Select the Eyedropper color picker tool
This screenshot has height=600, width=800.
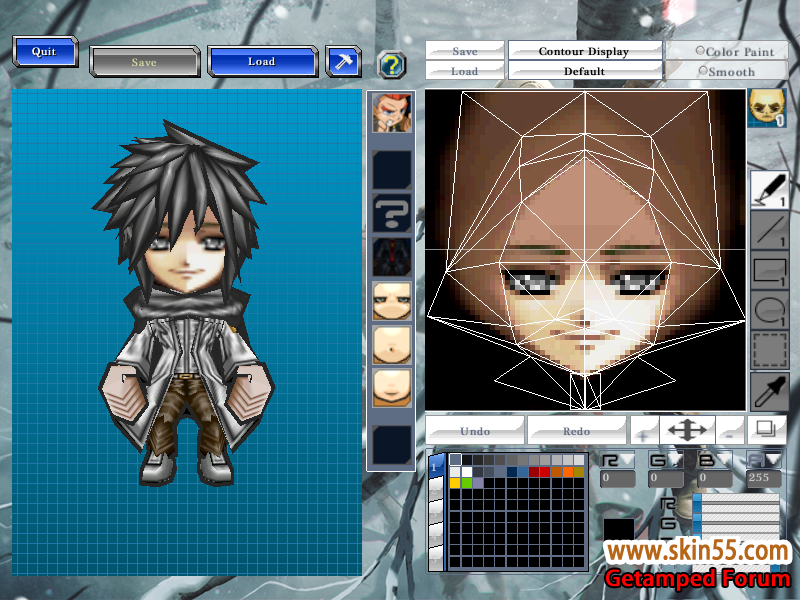tap(770, 391)
